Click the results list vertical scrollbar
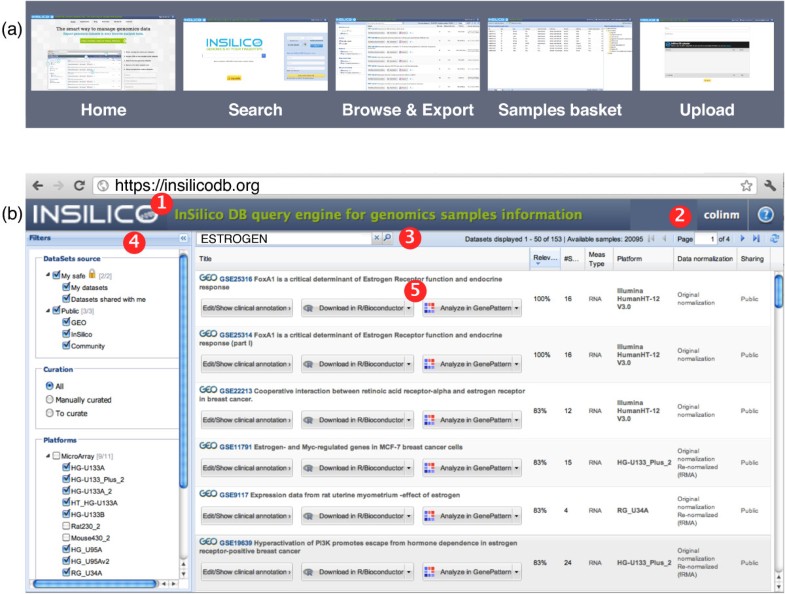The image size is (785, 594). (x=778, y=291)
